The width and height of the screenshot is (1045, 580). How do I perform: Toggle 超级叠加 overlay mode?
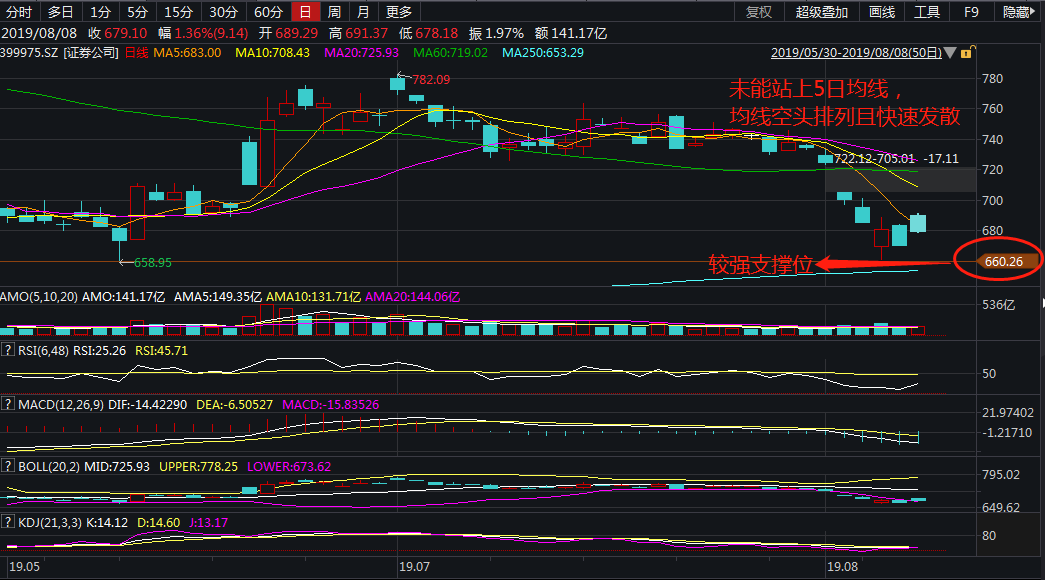point(821,12)
